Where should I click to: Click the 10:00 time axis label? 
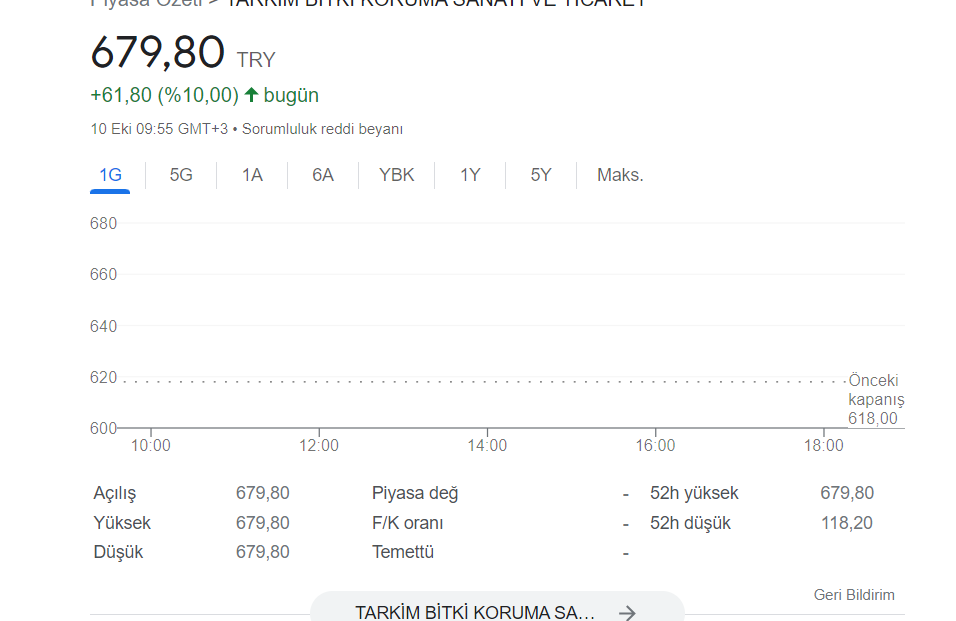[151, 445]
